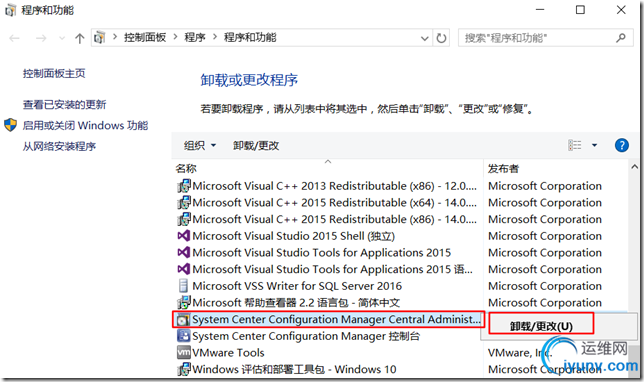Click 卸载/更改 in the toolbar
644x382 pixels.
click(256, 145)
